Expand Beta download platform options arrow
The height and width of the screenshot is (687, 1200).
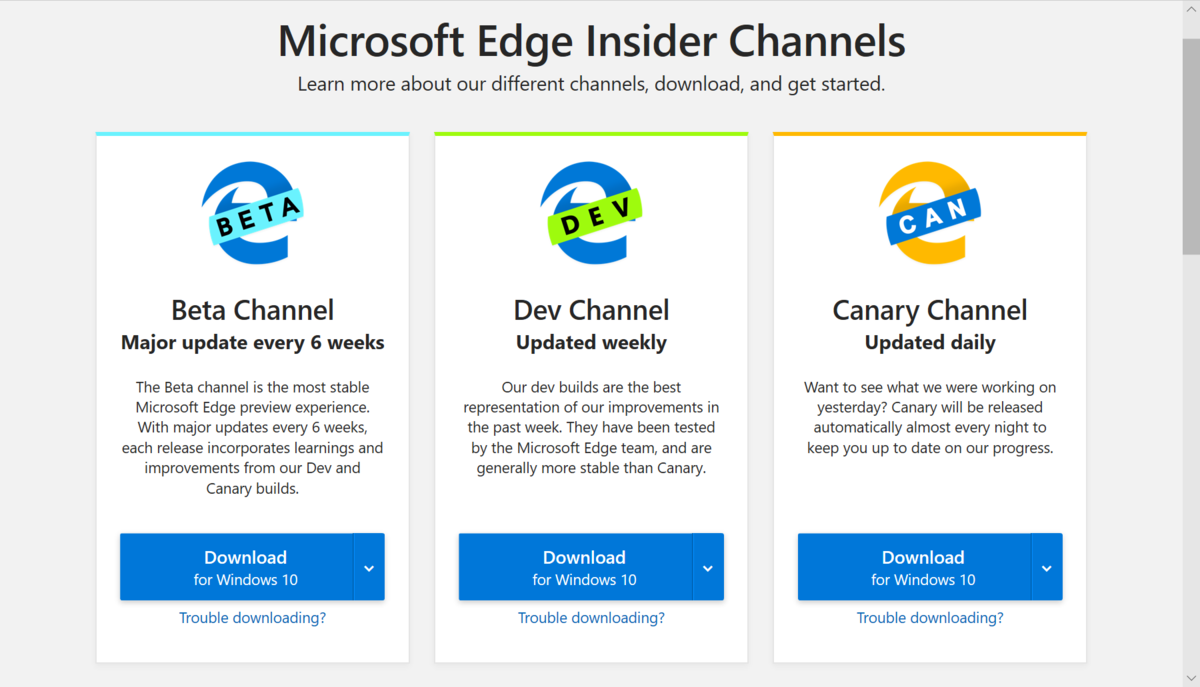[369, 567]
